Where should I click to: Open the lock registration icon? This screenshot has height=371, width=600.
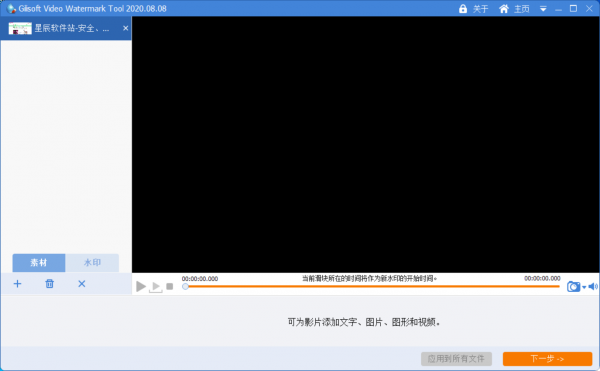point(463,8)
